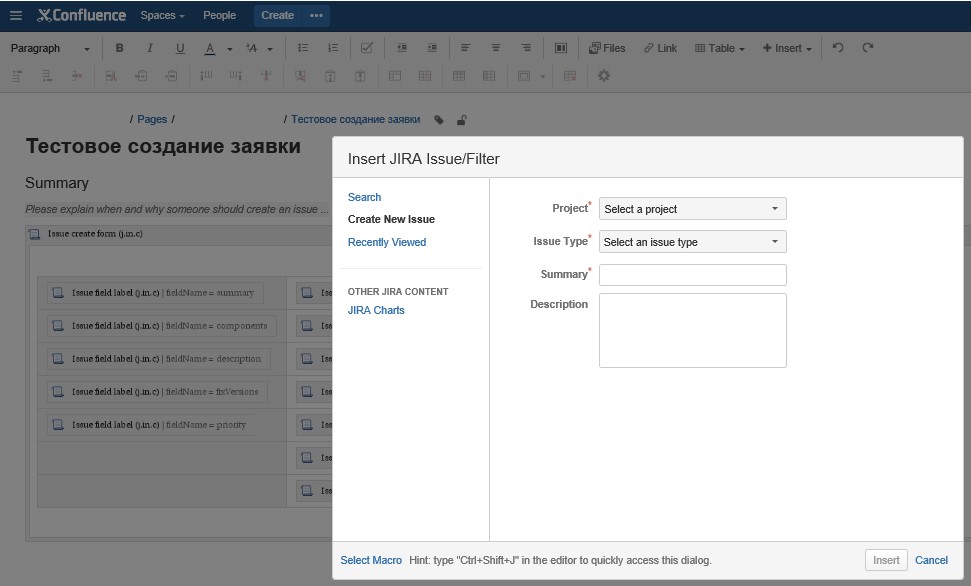This screenshot has width=971, height=586.
Task: Open the Spaces menu
Action: pos(162,15)
